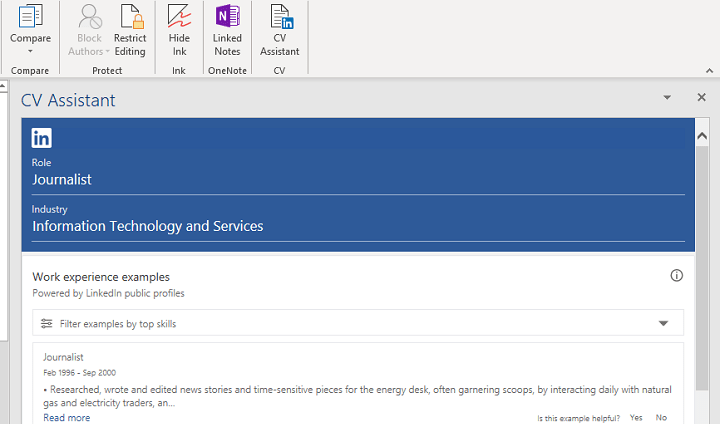Open OneNote Linked Notes

coord(227,30)
